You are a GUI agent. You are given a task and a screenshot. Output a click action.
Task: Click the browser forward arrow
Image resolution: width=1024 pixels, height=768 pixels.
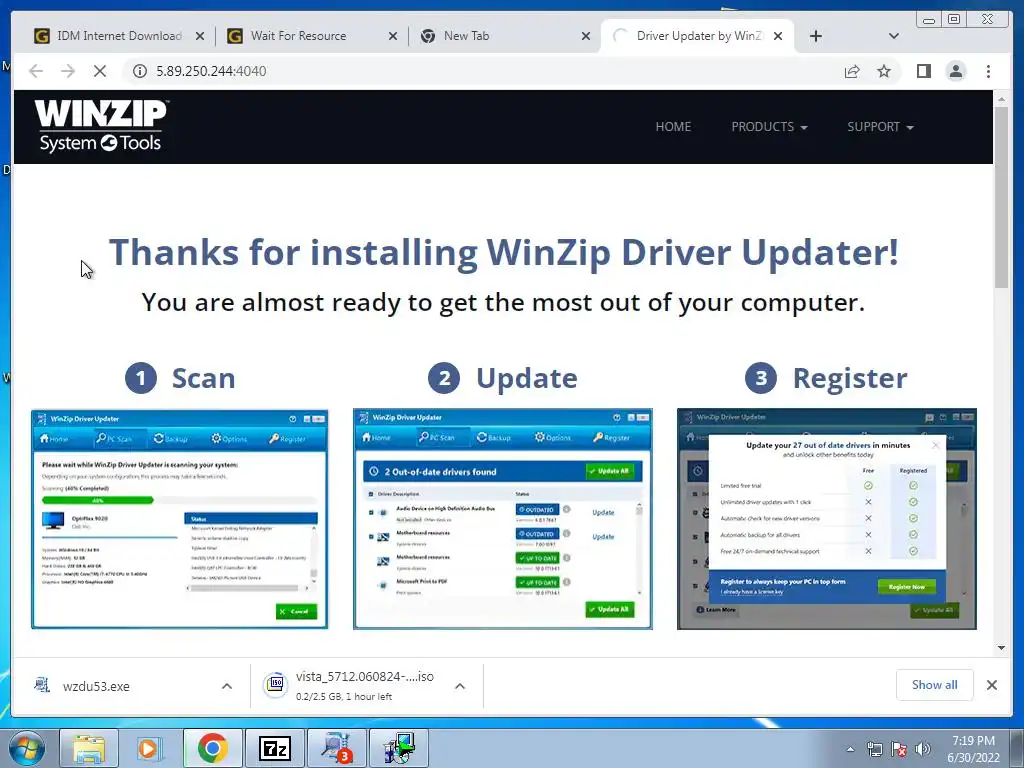pos(68,71)
